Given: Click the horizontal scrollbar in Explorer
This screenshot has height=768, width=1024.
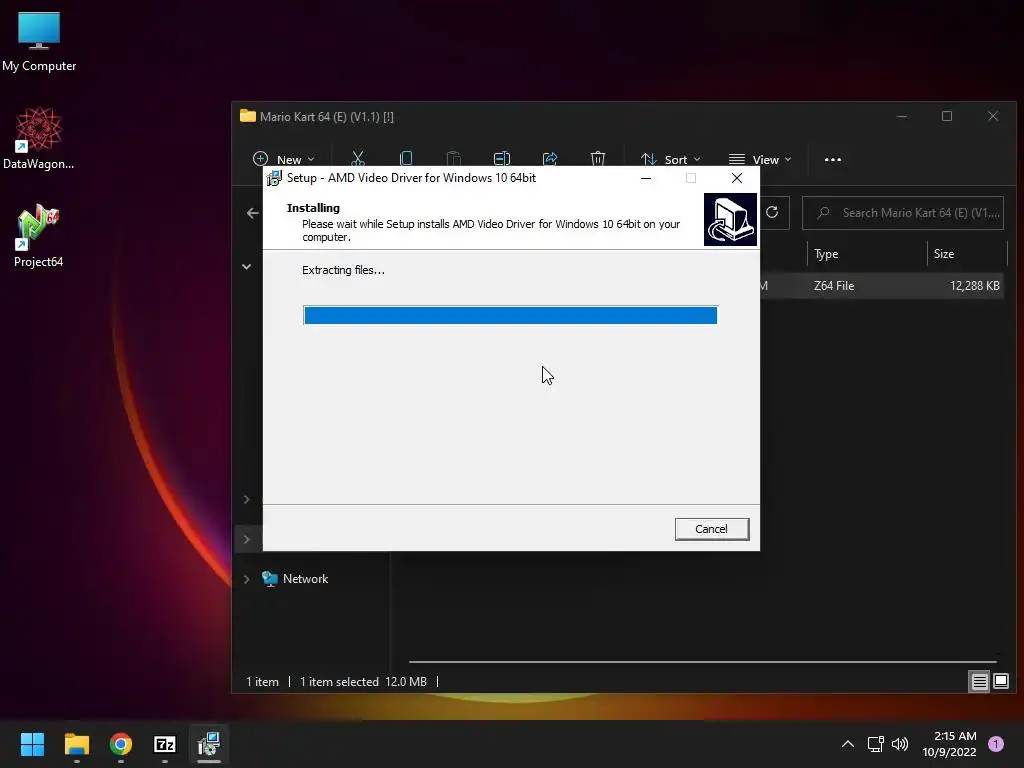Looking at the screenshot, I should [702, 662].
